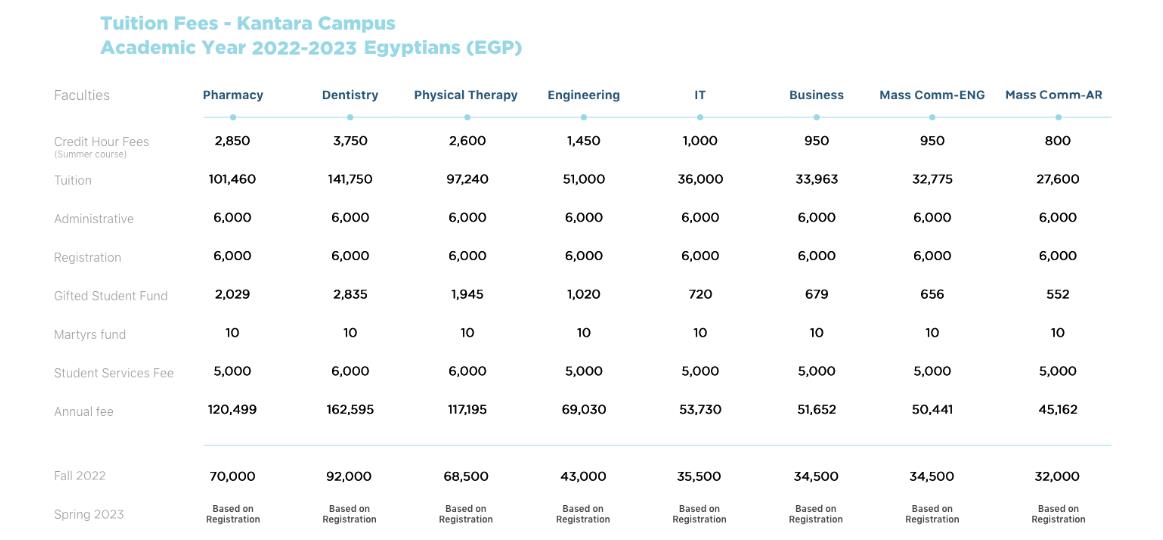Click the dot marker under IT
The width and height of the screenshot is (1163, 540).
coord(700,117)
